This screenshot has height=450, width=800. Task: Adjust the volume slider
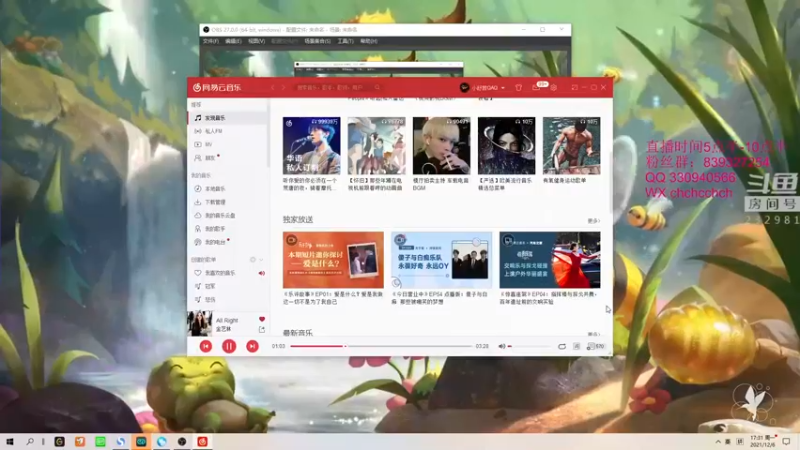pyautogui.click(x=529, y=346)
